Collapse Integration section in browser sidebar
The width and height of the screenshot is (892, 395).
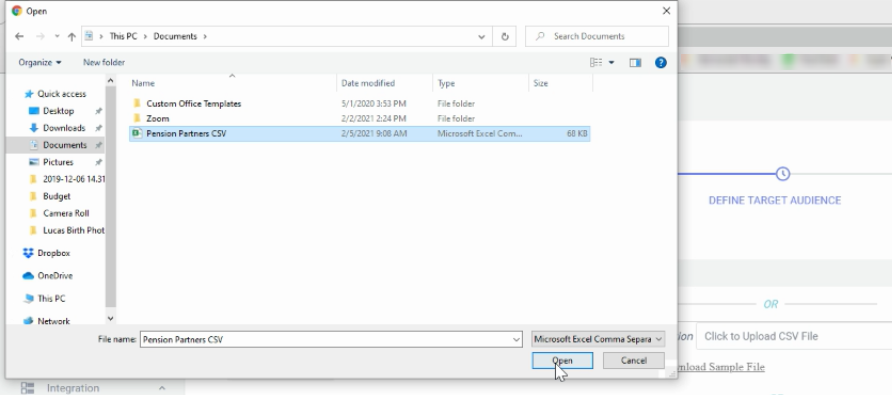tap(162, 388)
